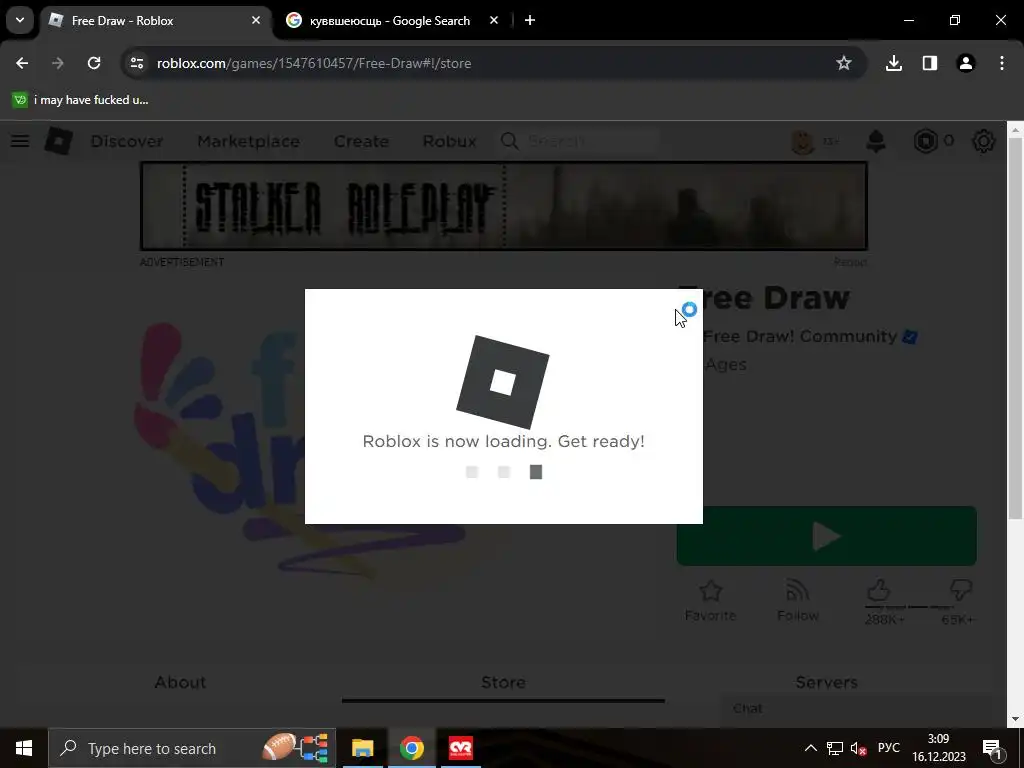Show hidden system tray icons

pyautogui.click(x=810, y=748)
